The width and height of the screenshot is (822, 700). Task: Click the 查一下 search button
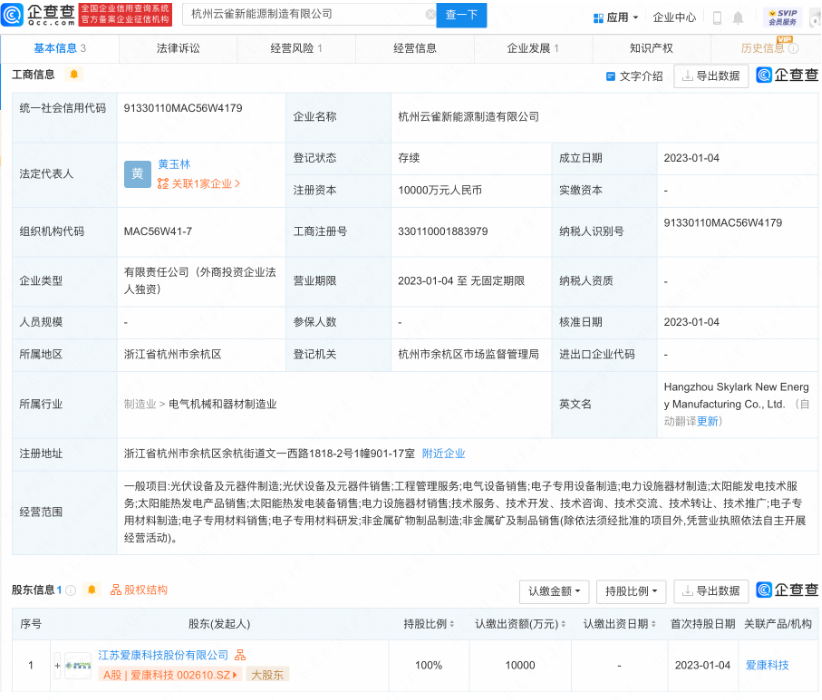click(x=462, y=15)
